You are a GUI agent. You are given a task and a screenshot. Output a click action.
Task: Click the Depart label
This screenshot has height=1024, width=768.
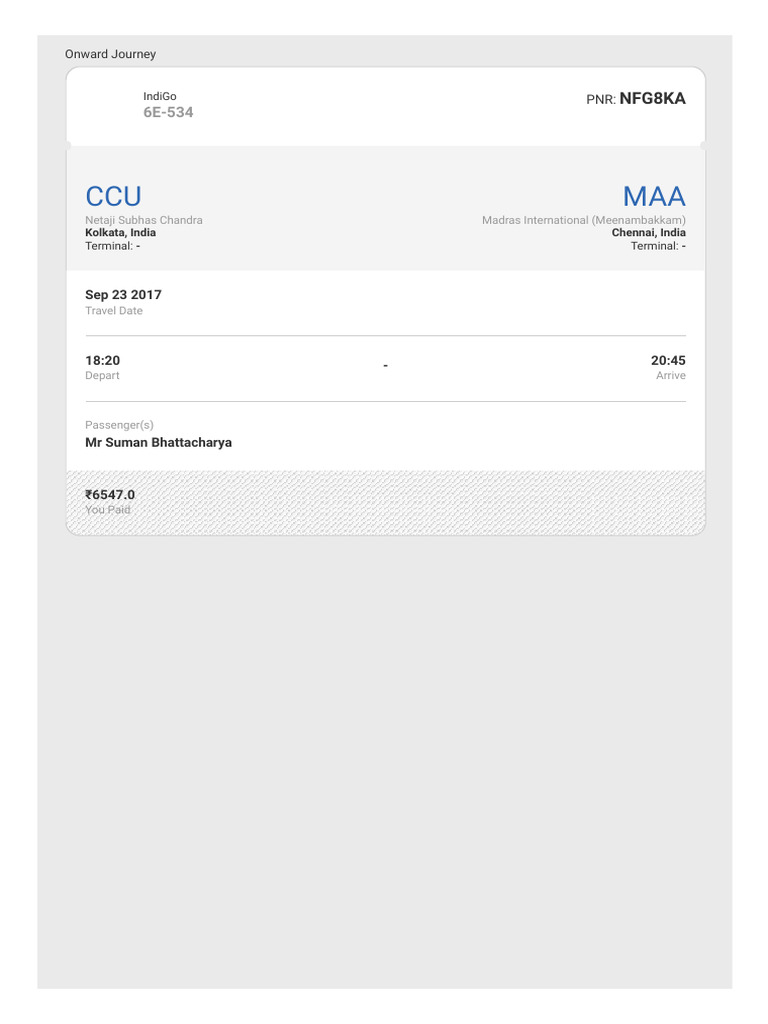[103, 376]
